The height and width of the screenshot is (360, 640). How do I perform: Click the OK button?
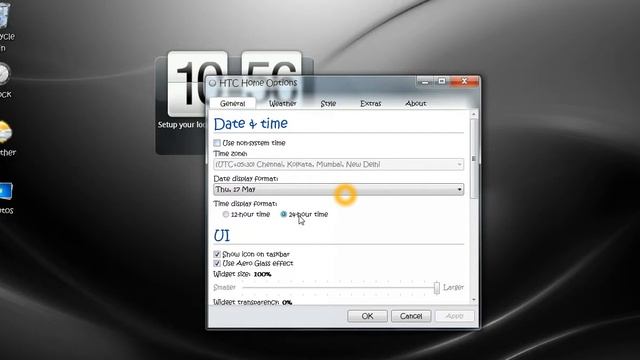tap(367, 316)
